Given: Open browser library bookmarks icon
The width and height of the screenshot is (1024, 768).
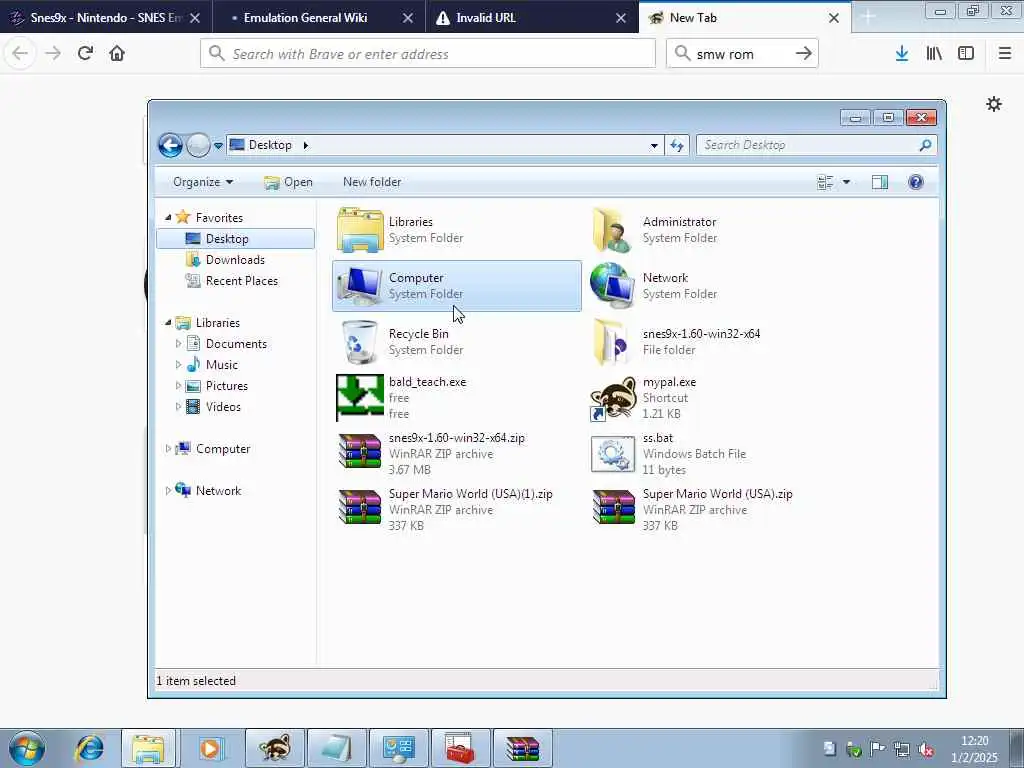Looking at the screenshot, I should (934, 54).
